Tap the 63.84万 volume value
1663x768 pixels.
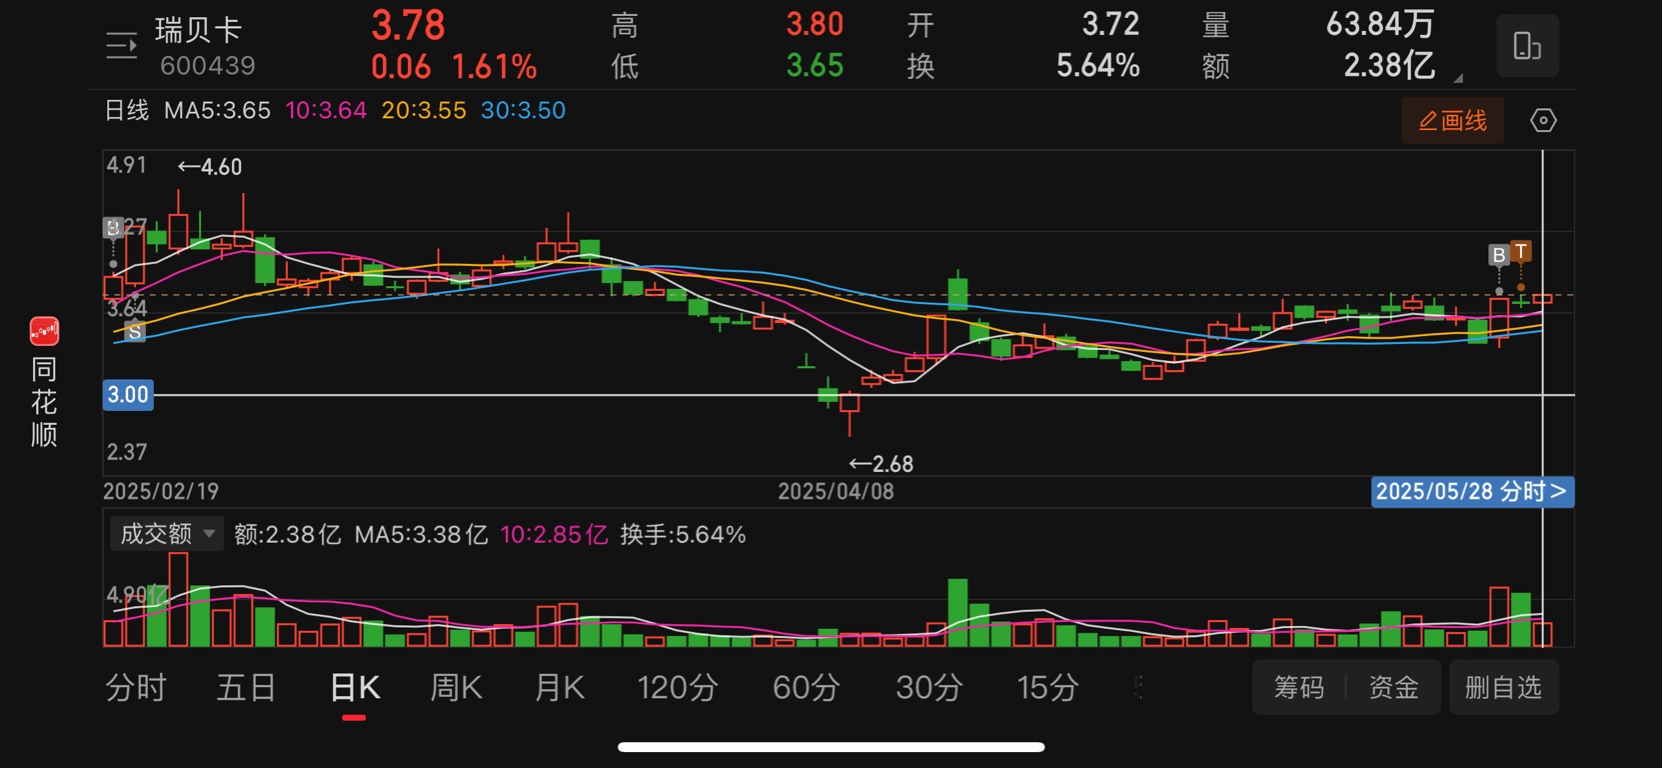(1380, 25)
